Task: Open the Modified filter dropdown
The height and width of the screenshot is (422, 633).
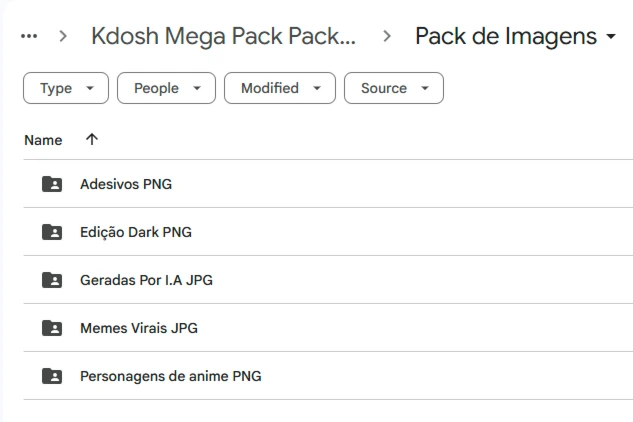Action: (280, 88)
